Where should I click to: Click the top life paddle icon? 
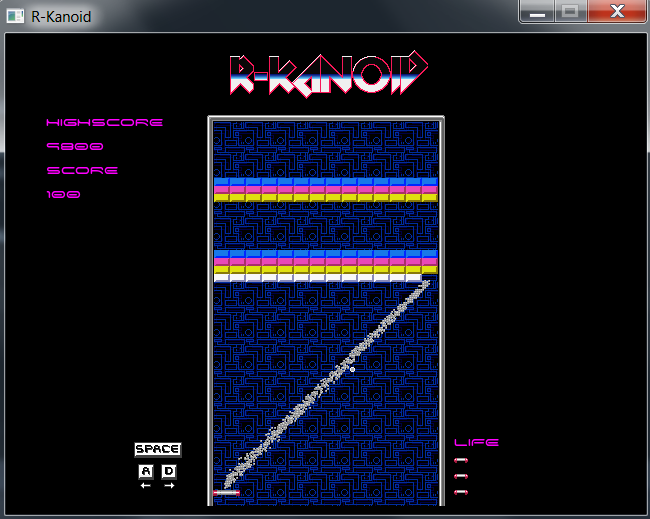(x=461, y=460)
